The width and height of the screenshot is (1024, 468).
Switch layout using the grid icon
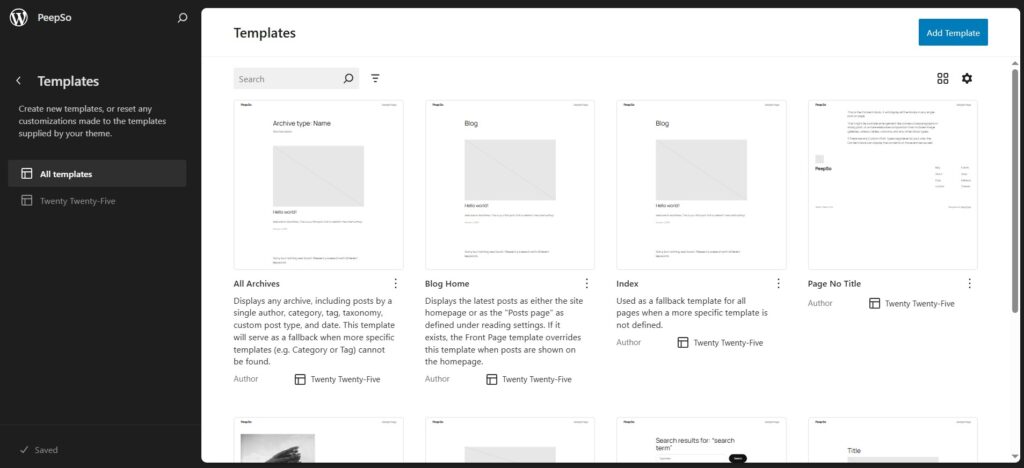click(942, 79)
